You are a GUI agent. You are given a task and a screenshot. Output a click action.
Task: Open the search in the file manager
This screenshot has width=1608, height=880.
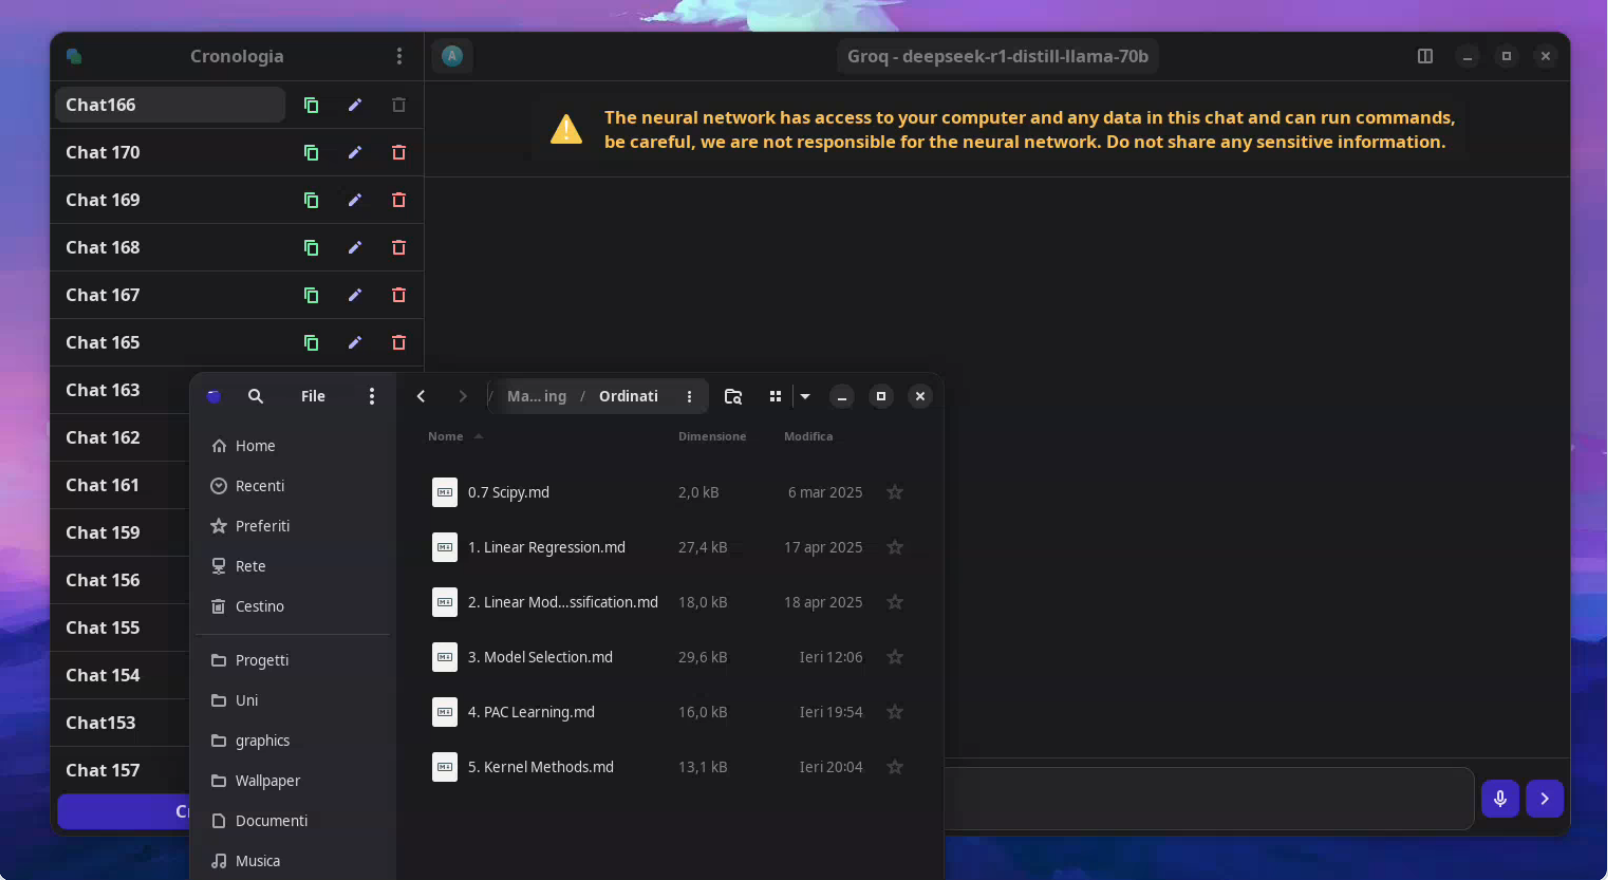256,397
